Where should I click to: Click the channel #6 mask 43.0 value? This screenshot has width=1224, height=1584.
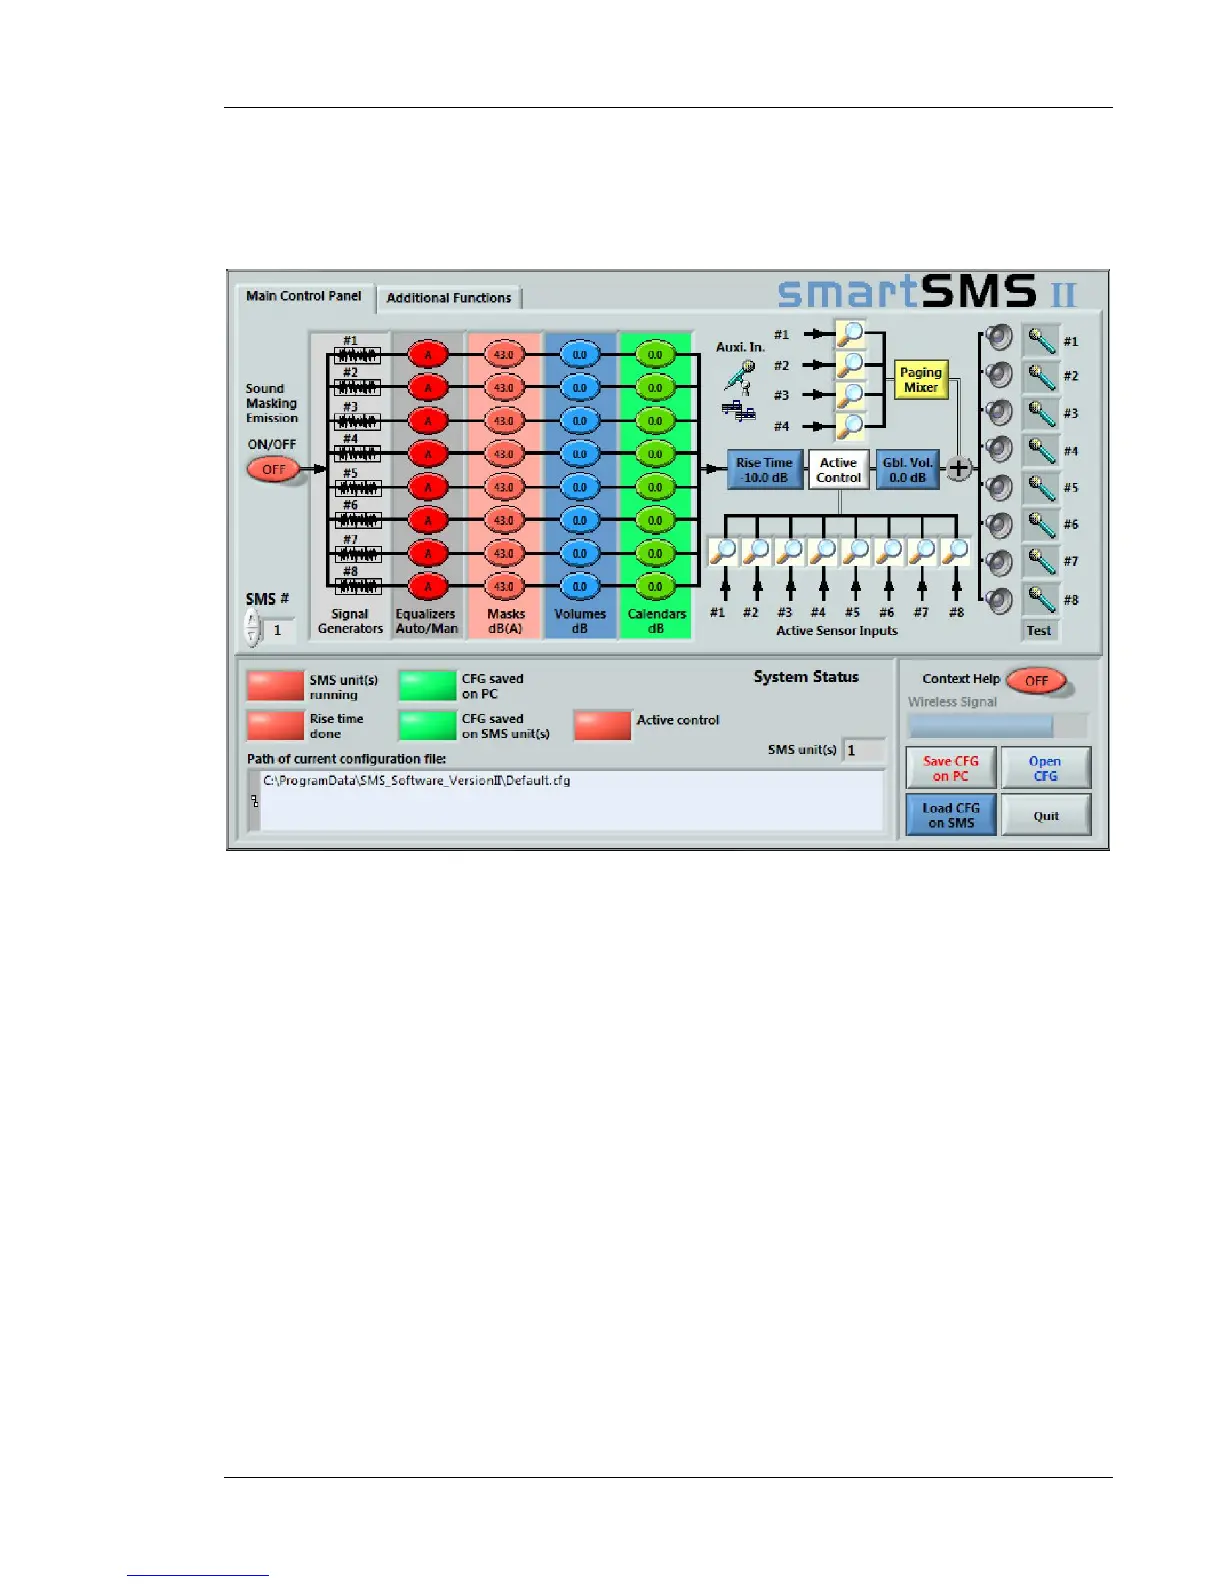pos(504,520)
